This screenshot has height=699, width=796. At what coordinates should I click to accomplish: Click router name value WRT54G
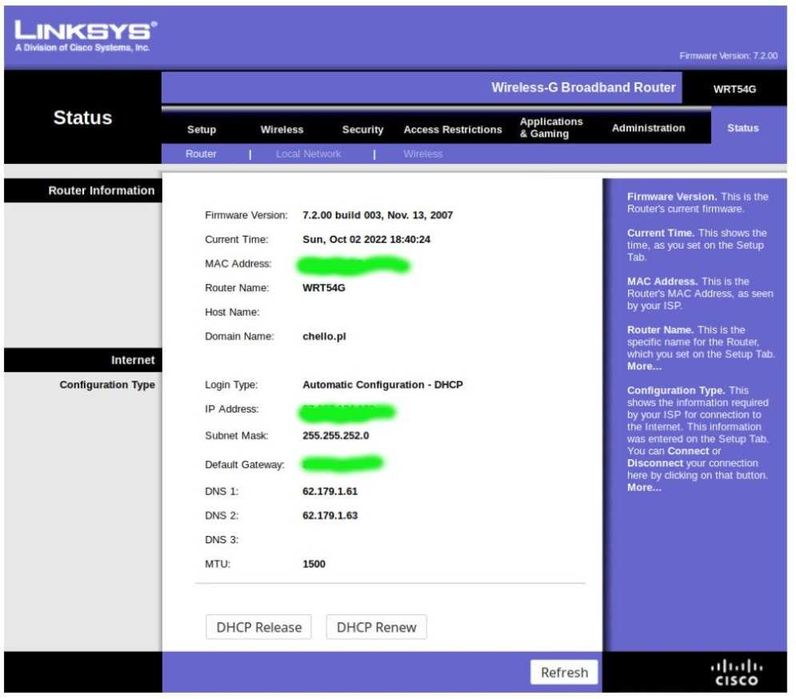[x=323, y=288]
